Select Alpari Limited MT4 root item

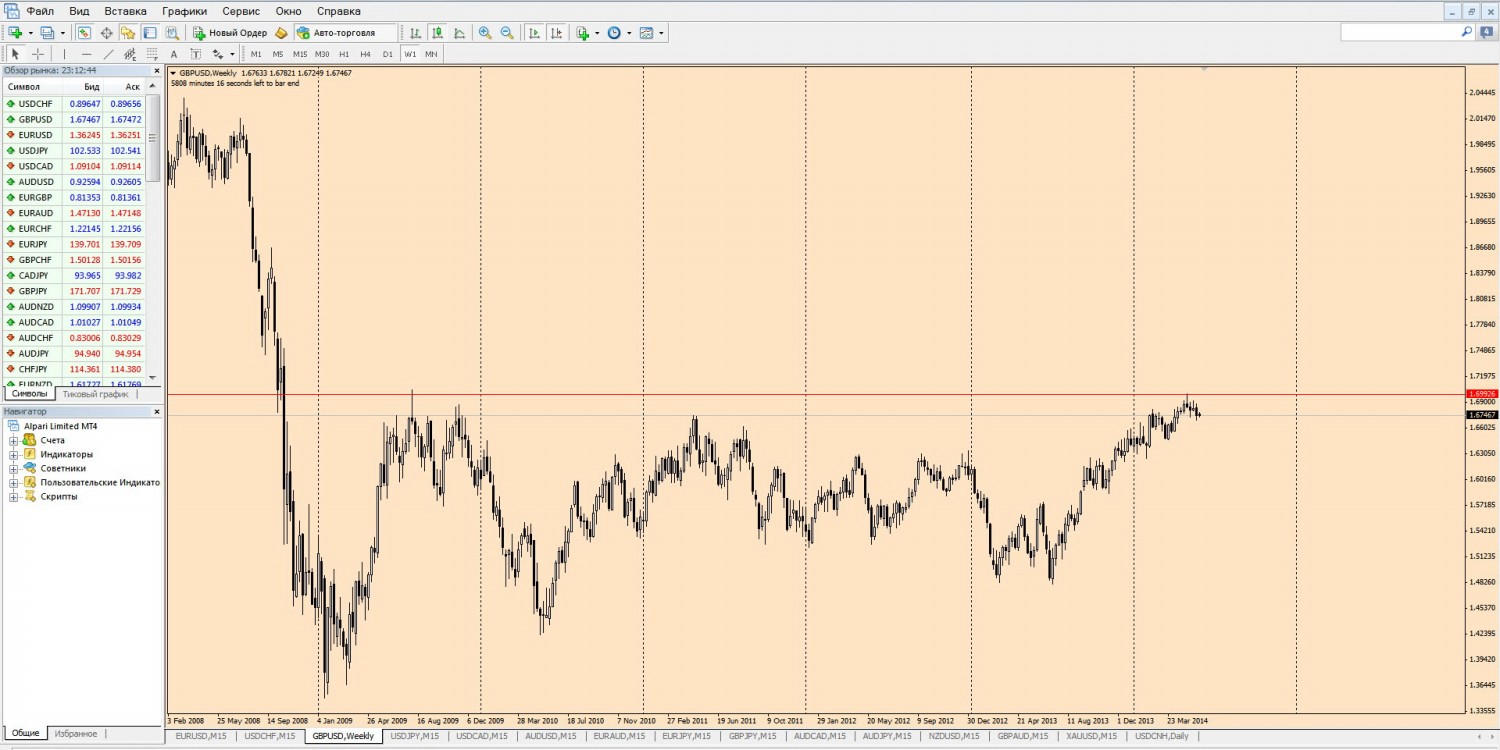point(60,426)
